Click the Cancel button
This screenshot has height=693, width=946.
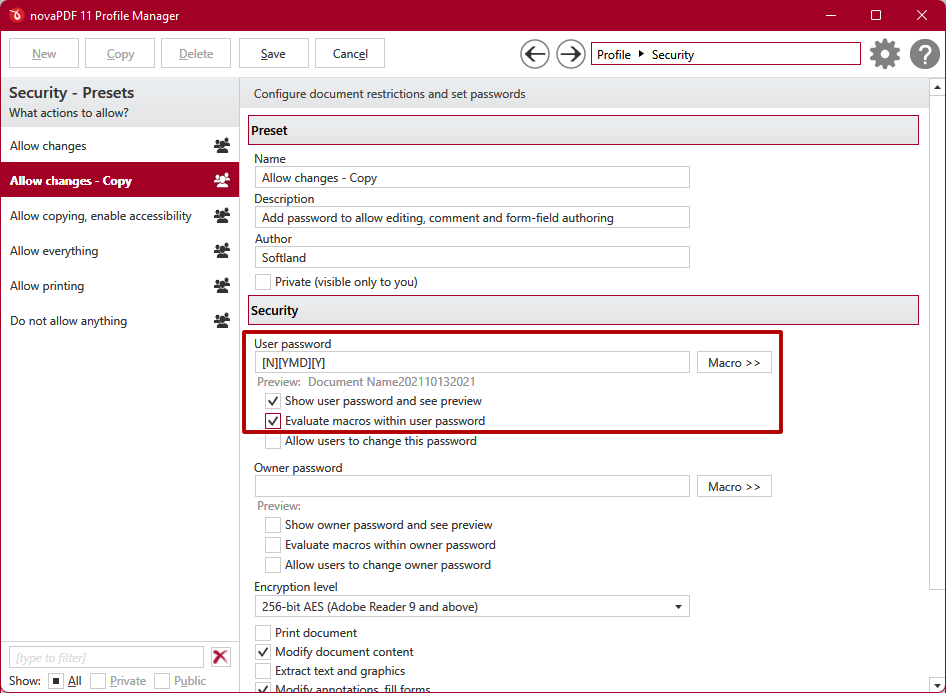(350, 54)
